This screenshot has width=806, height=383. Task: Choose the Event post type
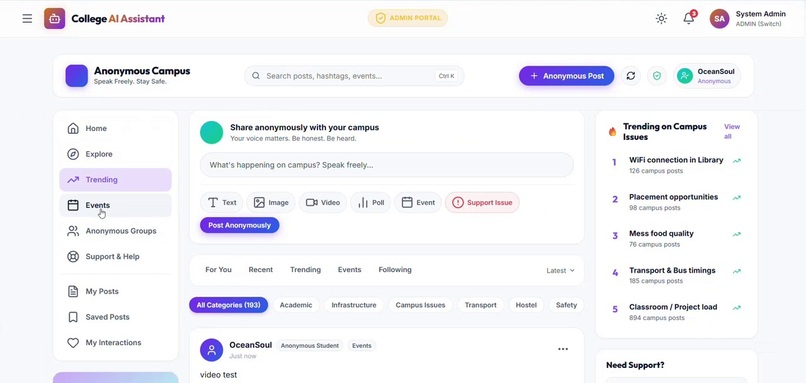click(x=418, y=203)
